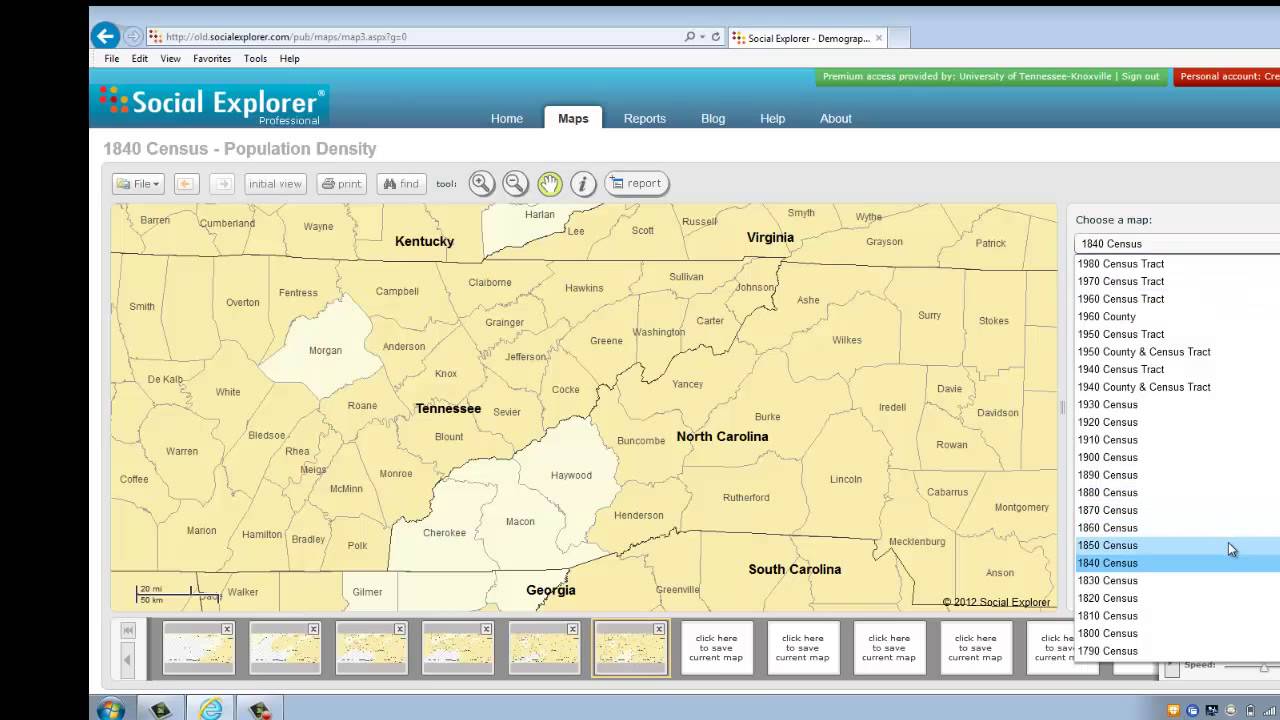Select the Pan hand tool
Viewport: 1280px width, 720px height.
tap(549, 183)
